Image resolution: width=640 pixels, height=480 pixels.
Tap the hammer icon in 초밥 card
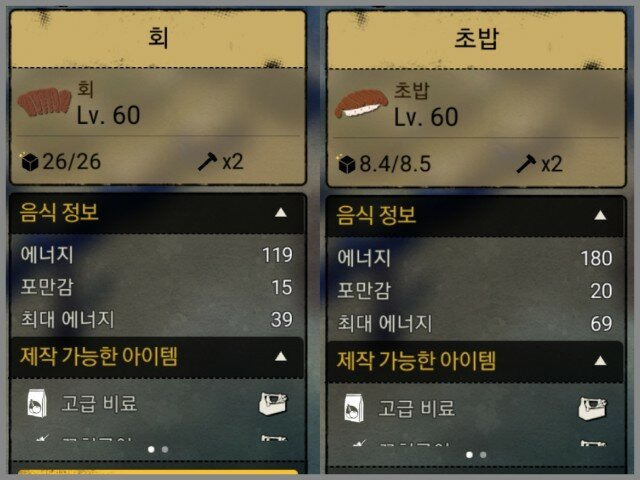tap(526, 164)
